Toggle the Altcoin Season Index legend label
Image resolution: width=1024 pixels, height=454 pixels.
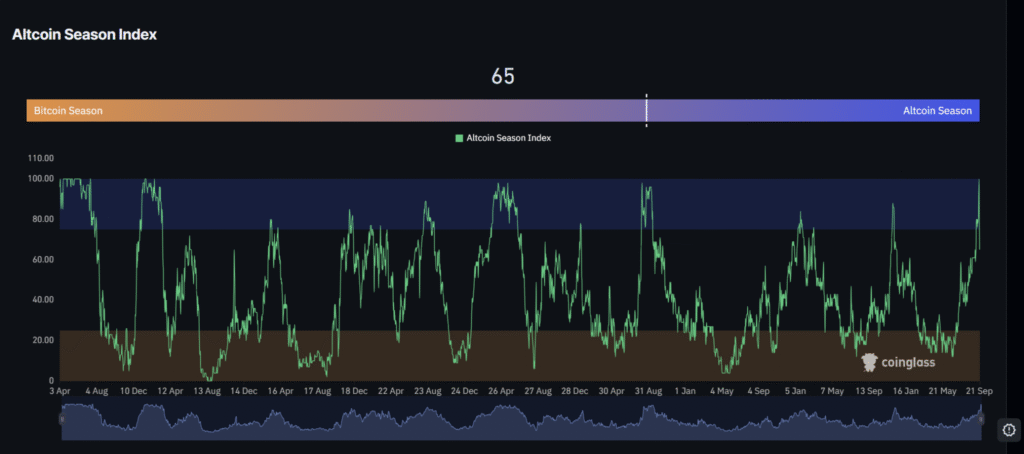[508, 138]
